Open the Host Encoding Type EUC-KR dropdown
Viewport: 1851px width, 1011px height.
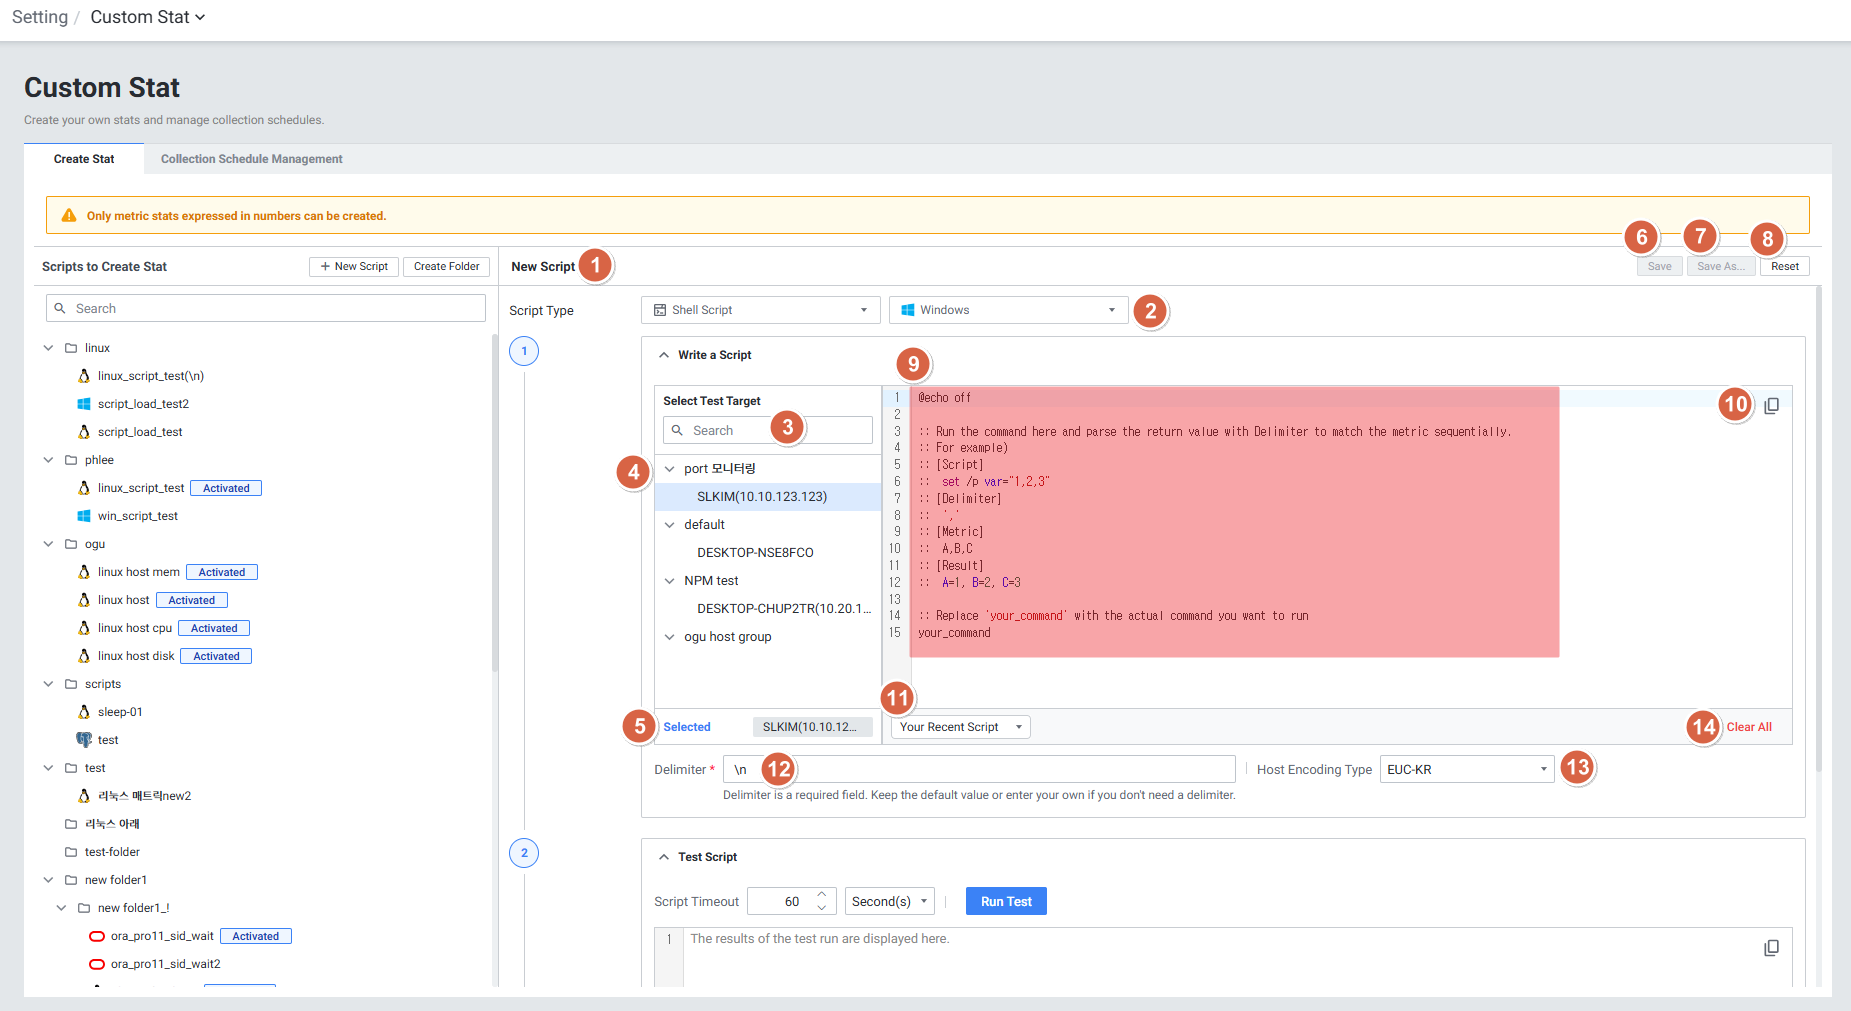(1466, 769)
